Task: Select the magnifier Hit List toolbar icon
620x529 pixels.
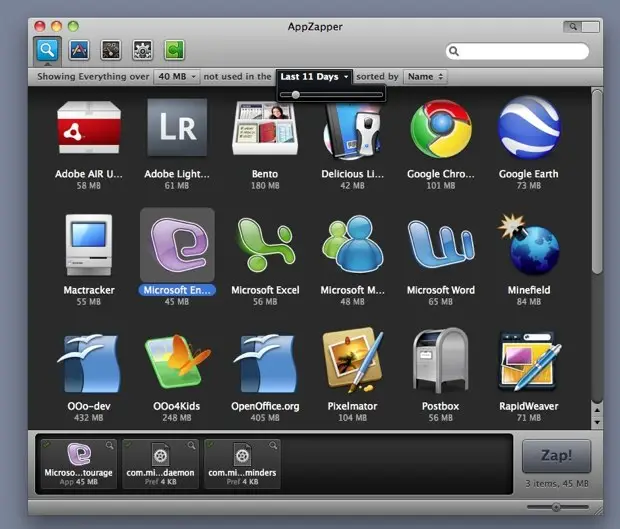Action: pos(47,50)
